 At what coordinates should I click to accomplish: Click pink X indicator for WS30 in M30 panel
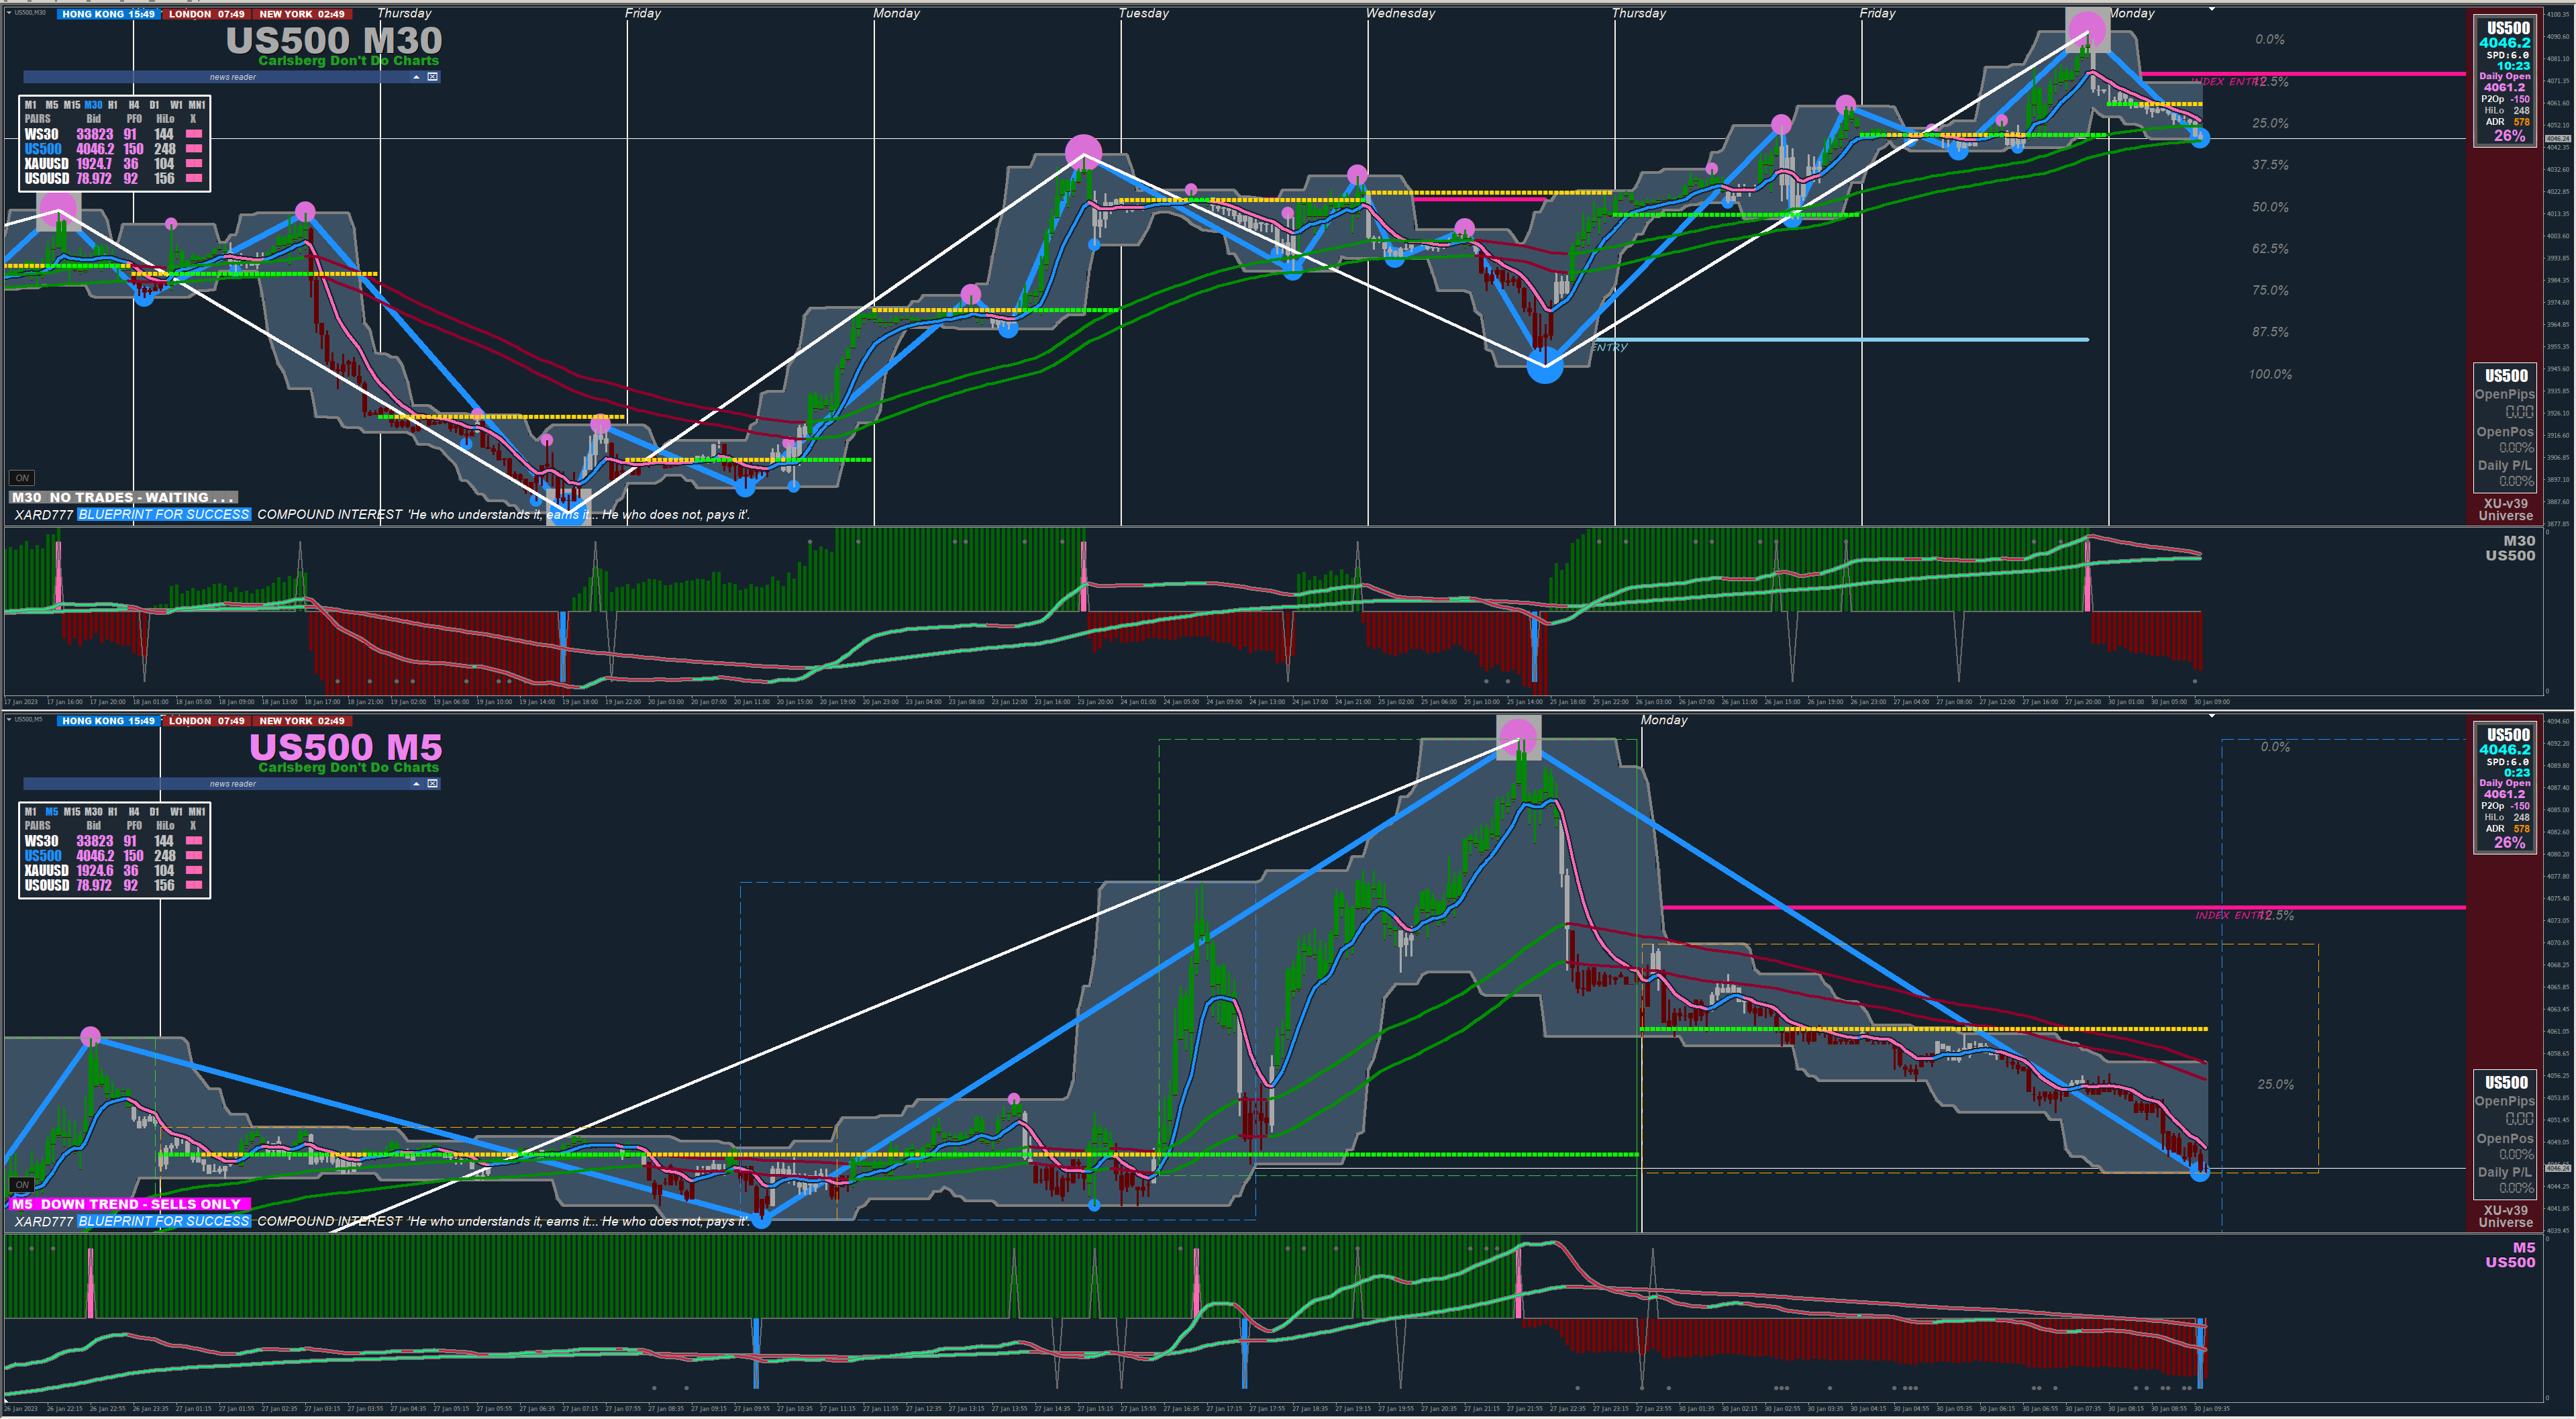194,134
